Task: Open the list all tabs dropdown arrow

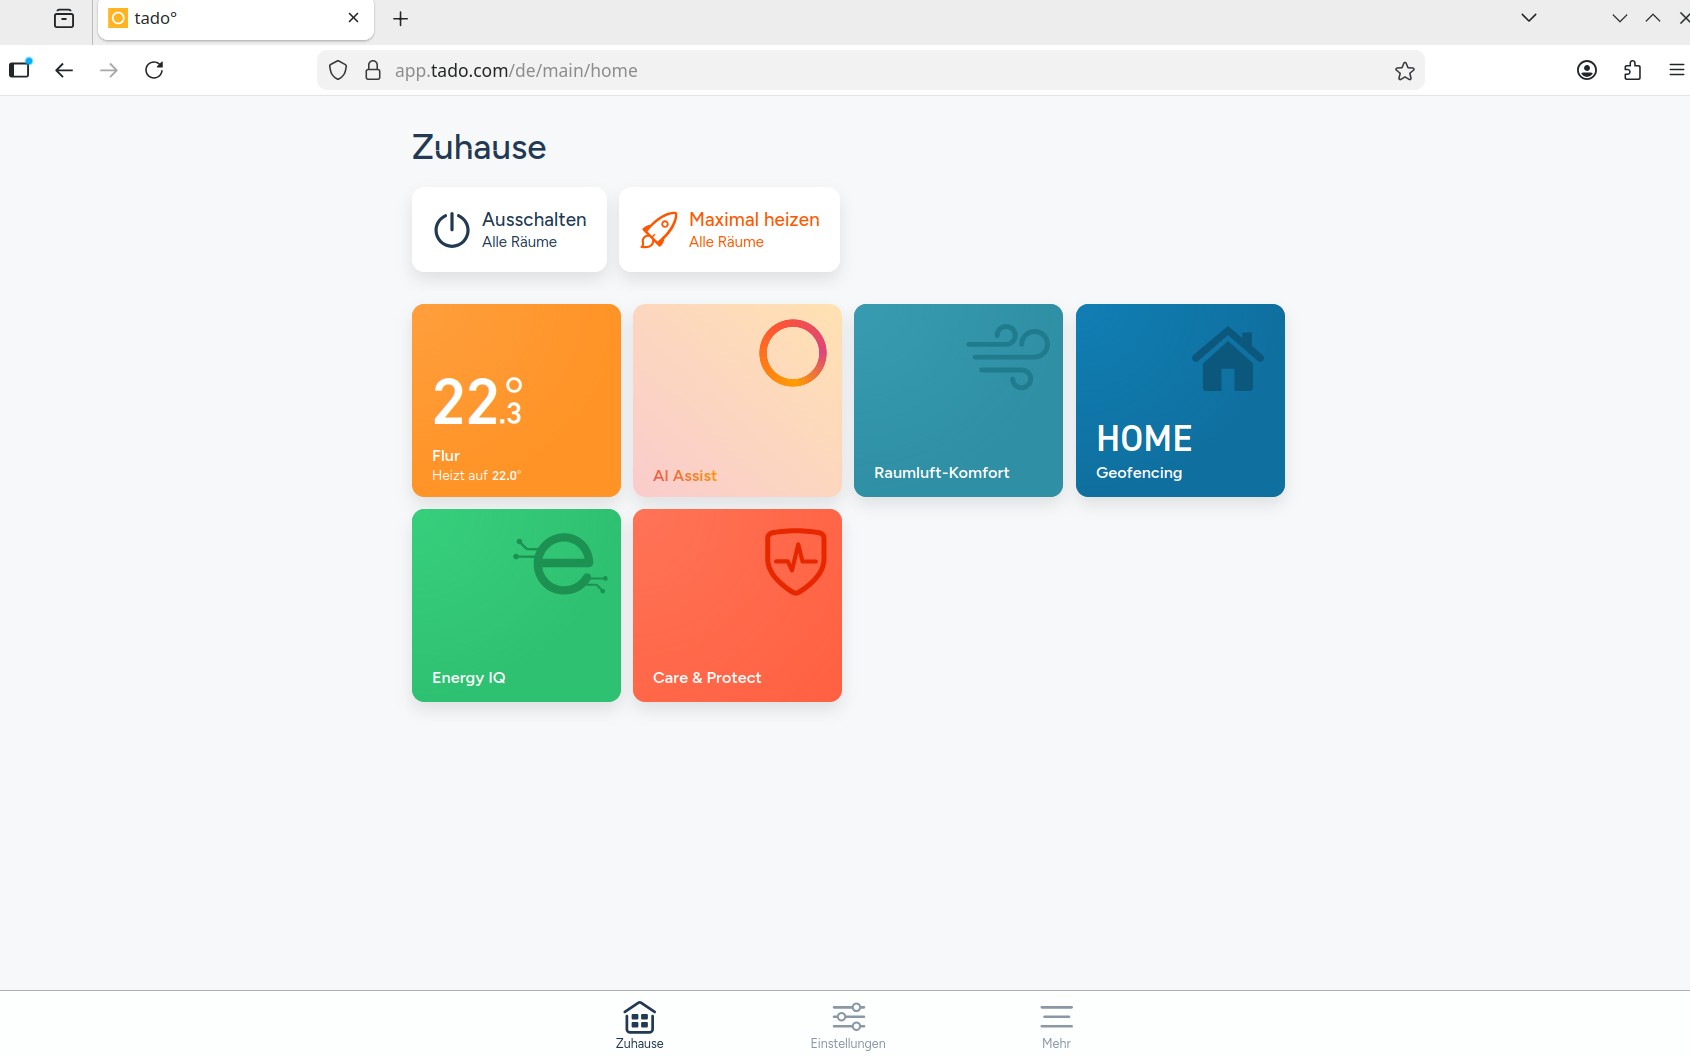Action: click(x=1529, y=18)
